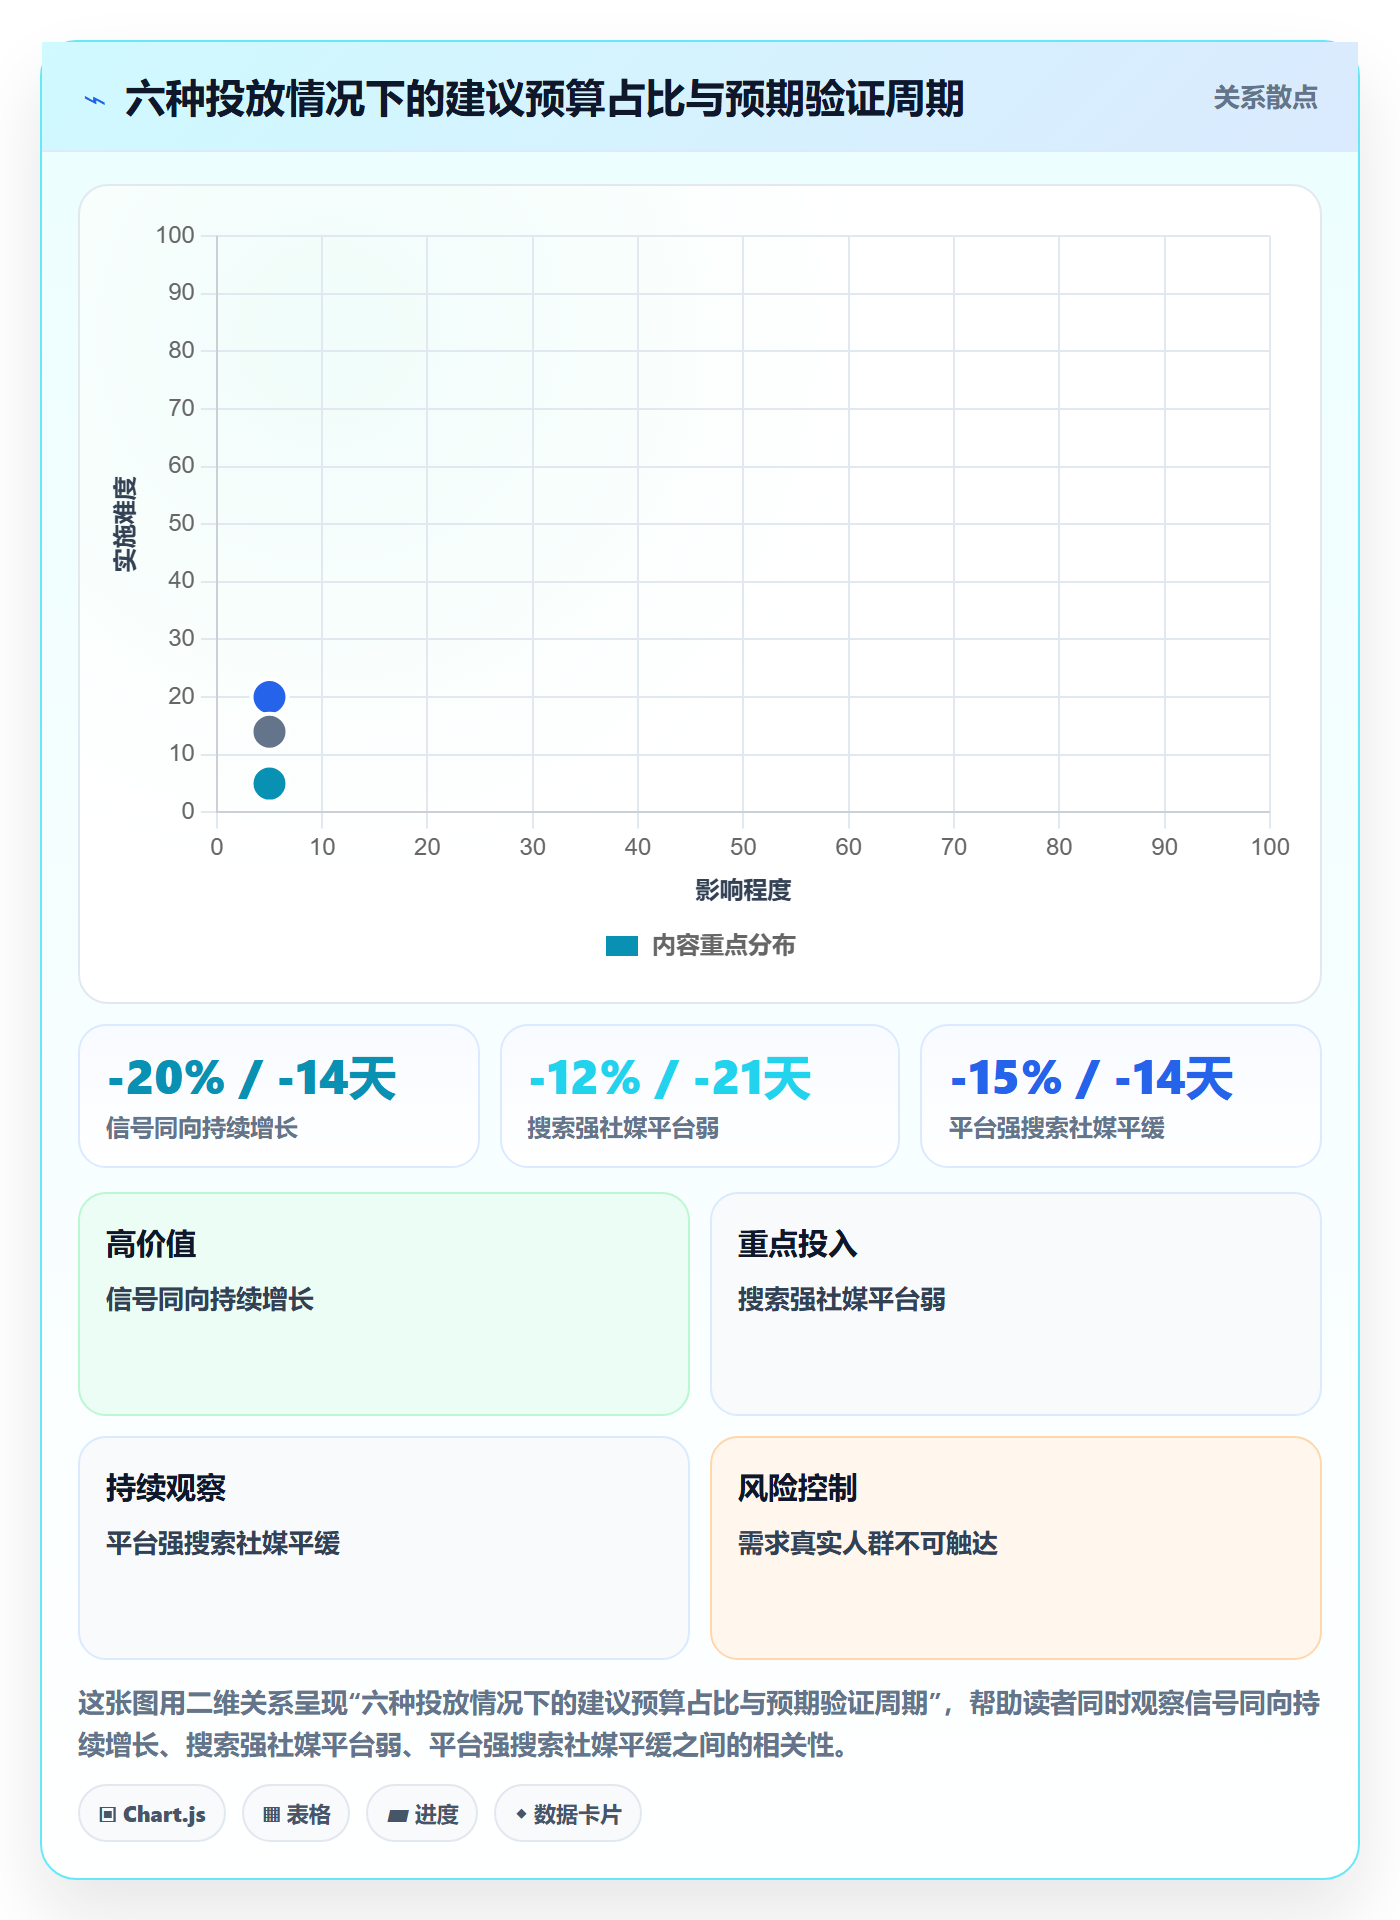1400x1920 pixels.
Task: Click the Chart.js tag chip
Action: [152, 1814]
